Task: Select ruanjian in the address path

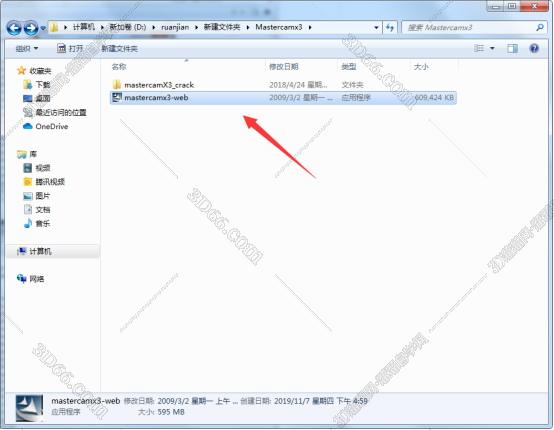Action: coord(175,27)
